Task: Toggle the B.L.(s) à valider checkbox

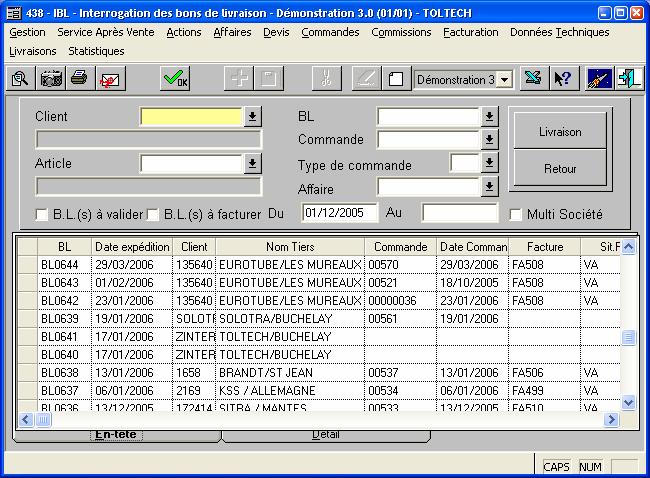Action: coord(41,214)
